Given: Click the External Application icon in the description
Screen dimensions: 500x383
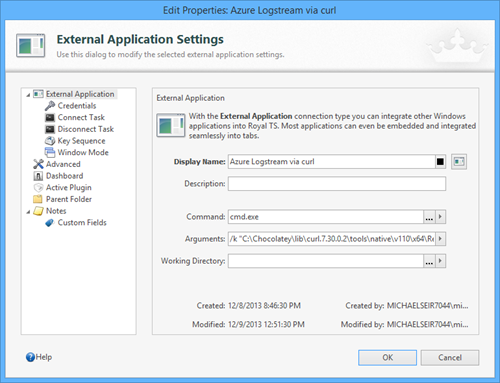Looking at the screenshot, I should (x=171, y=125).
